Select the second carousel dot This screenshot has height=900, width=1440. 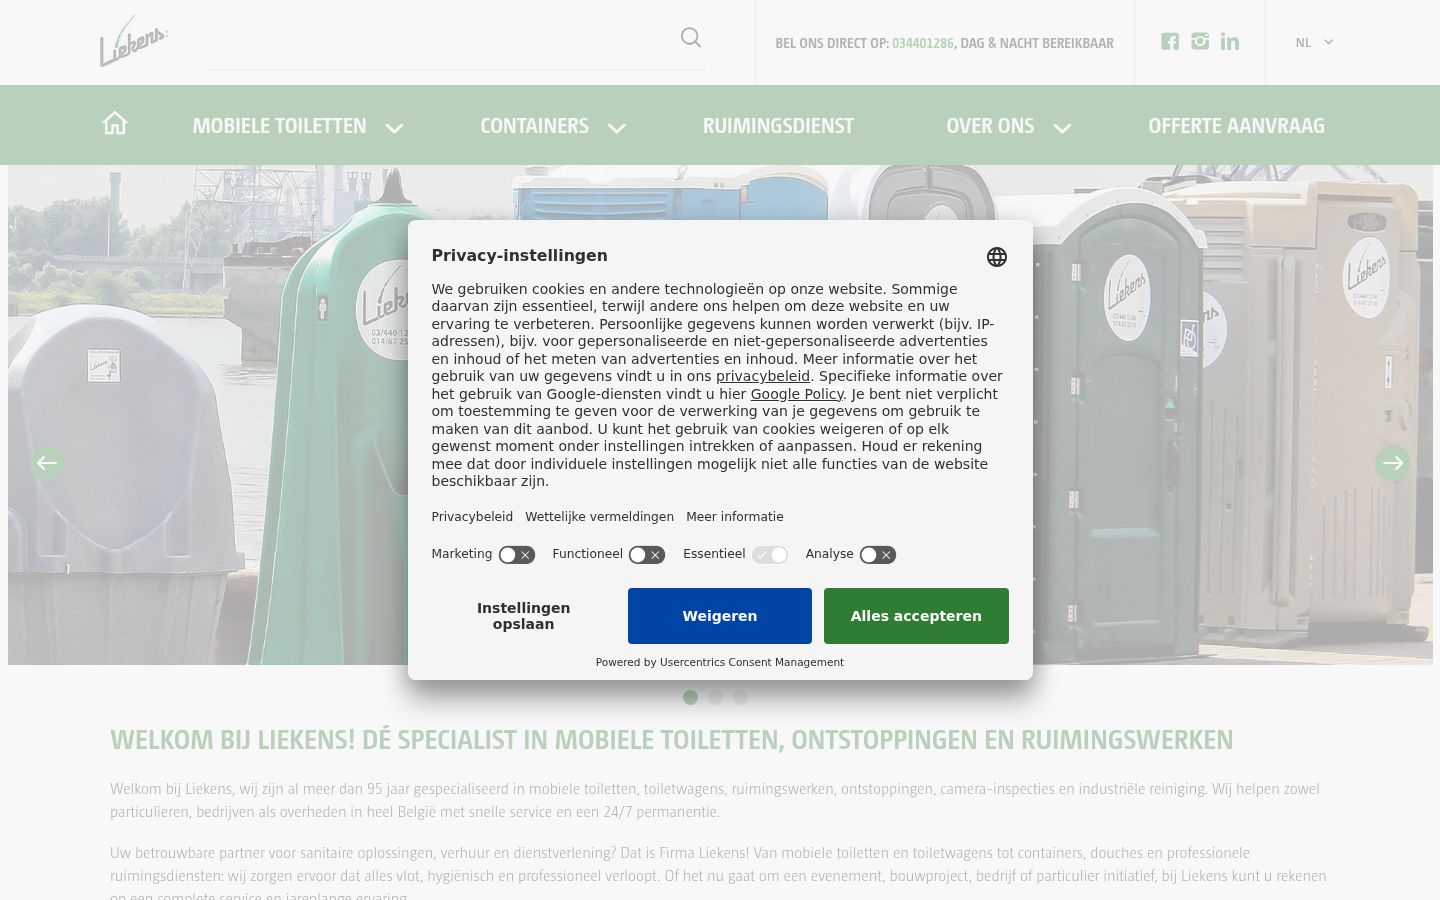coord(715,697)
